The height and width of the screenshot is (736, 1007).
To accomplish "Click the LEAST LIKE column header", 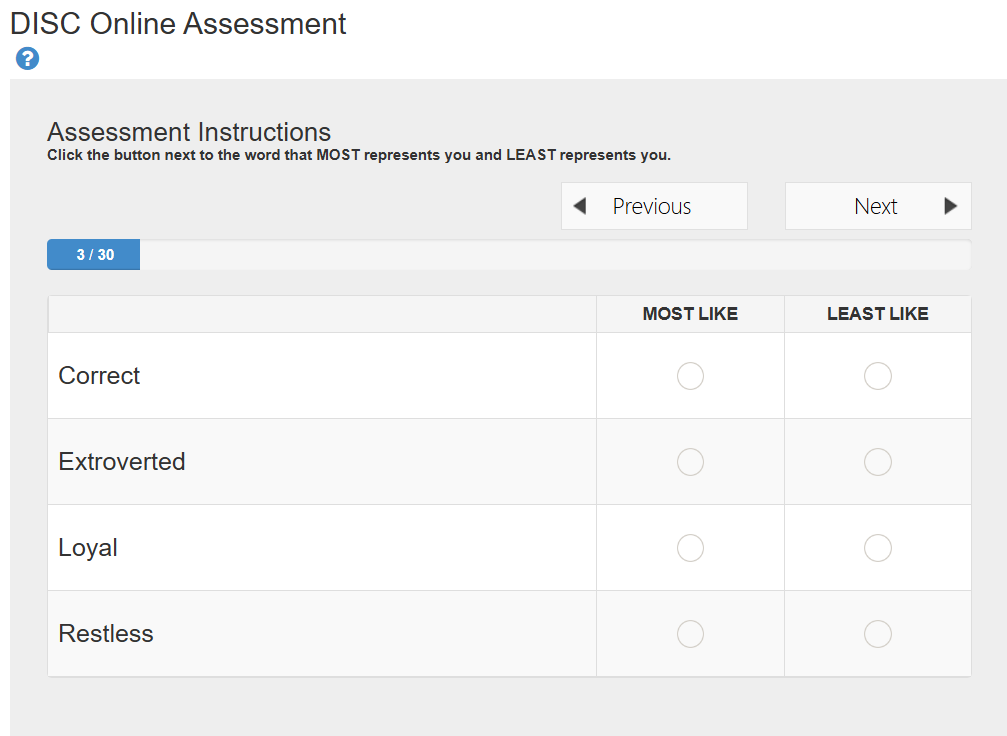I will click(877, 314).
